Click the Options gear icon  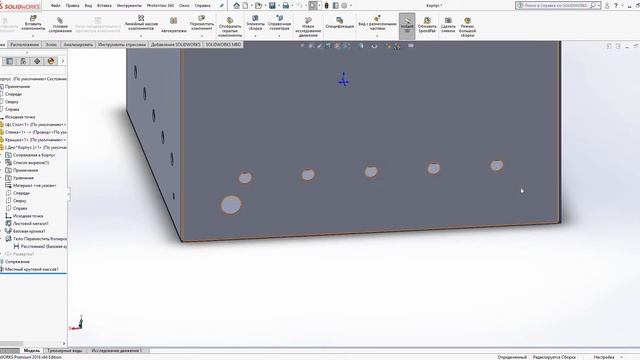pyautogui.click(x=344, y=5)
